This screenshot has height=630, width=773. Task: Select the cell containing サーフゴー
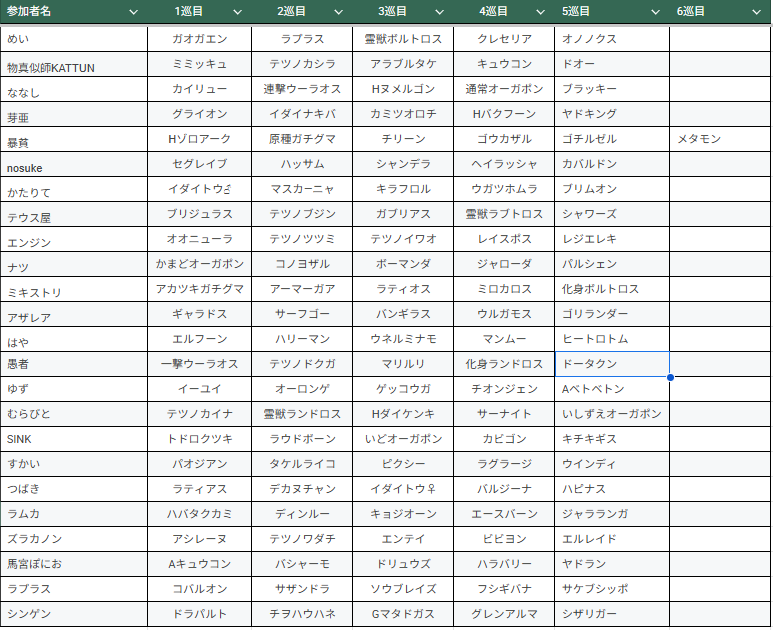click(302, 314)
